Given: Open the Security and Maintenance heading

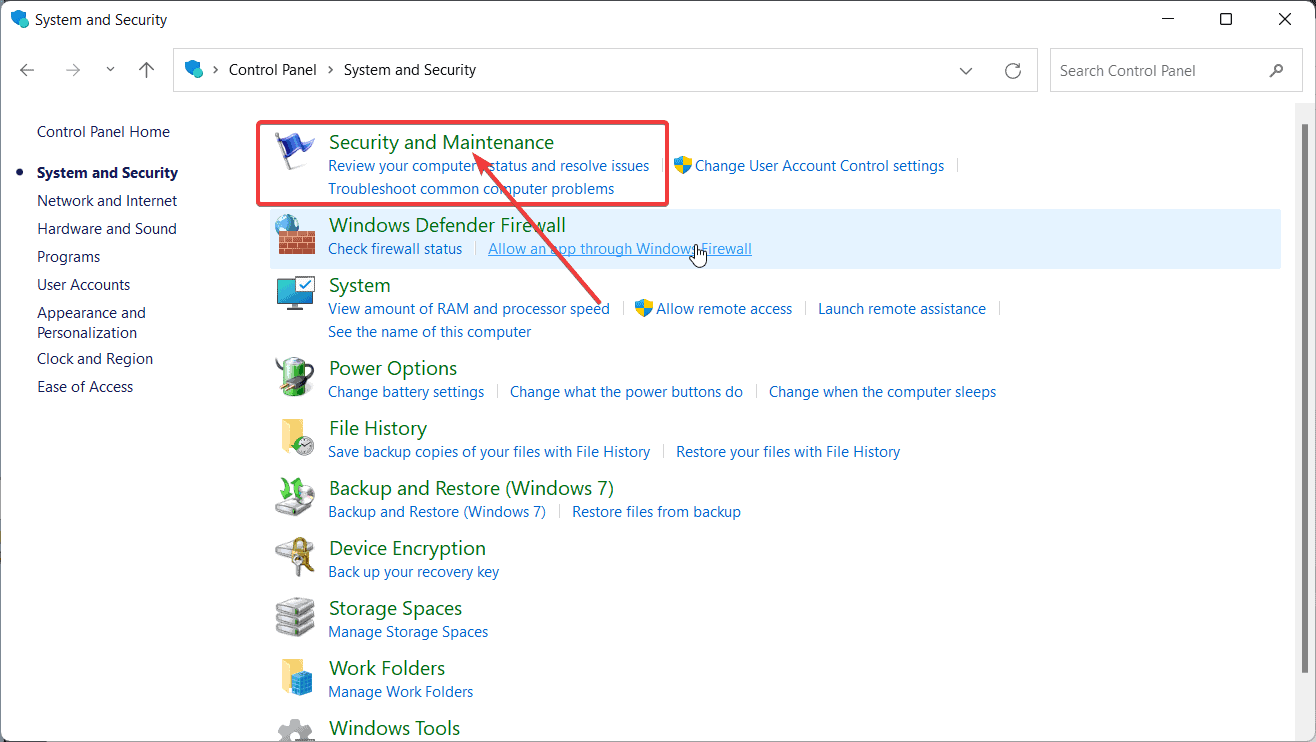Looking at the screenshot, I should click(441, 142).
